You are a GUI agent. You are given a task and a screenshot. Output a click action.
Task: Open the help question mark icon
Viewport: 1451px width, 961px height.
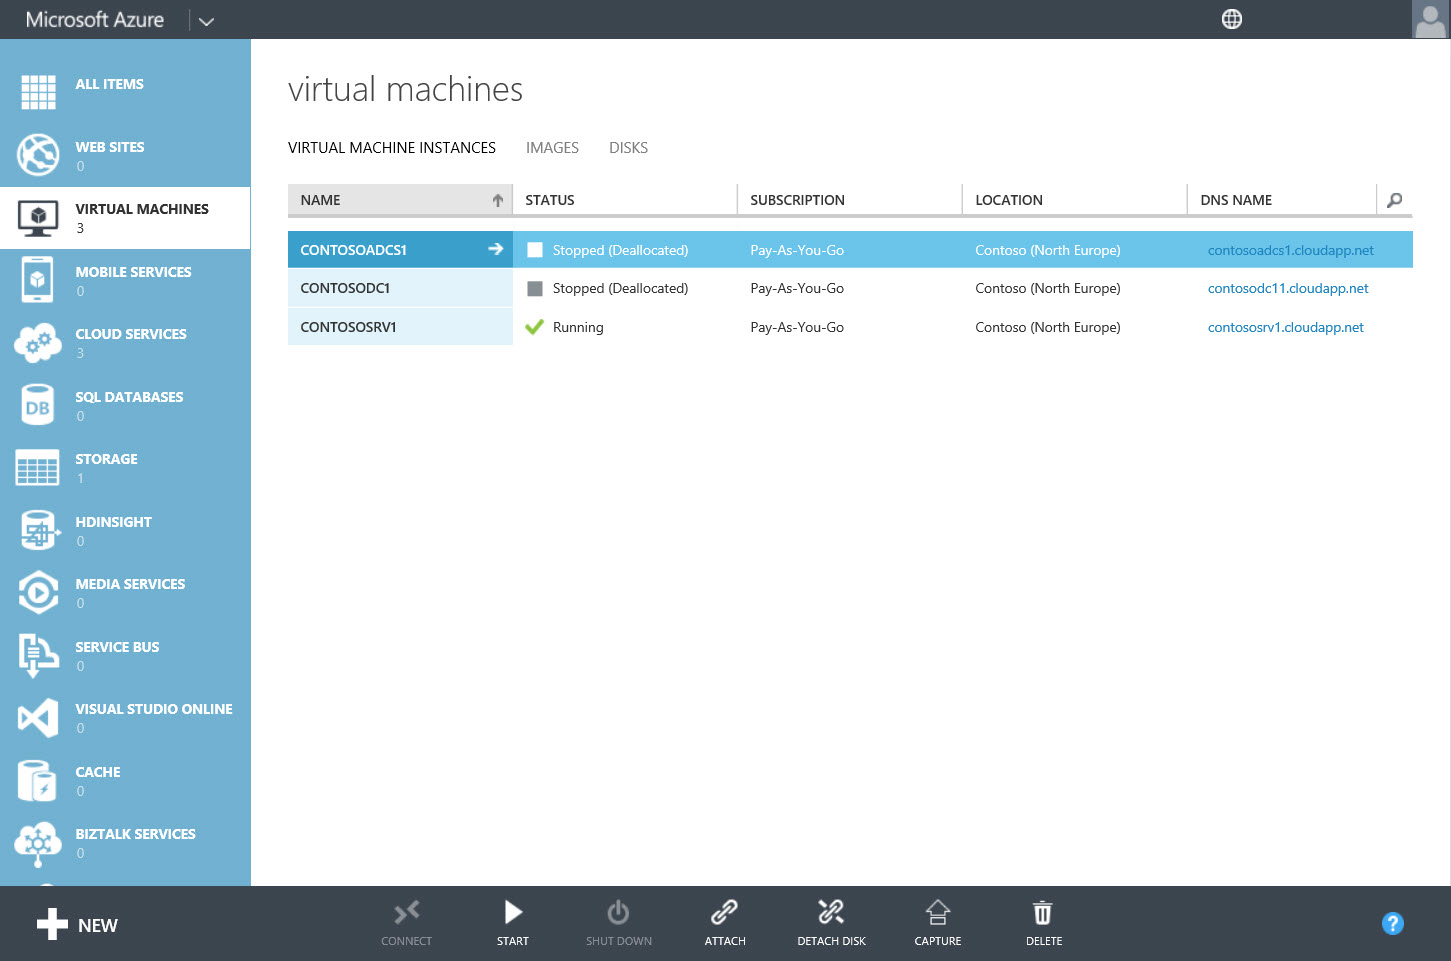pos(1392,924)
